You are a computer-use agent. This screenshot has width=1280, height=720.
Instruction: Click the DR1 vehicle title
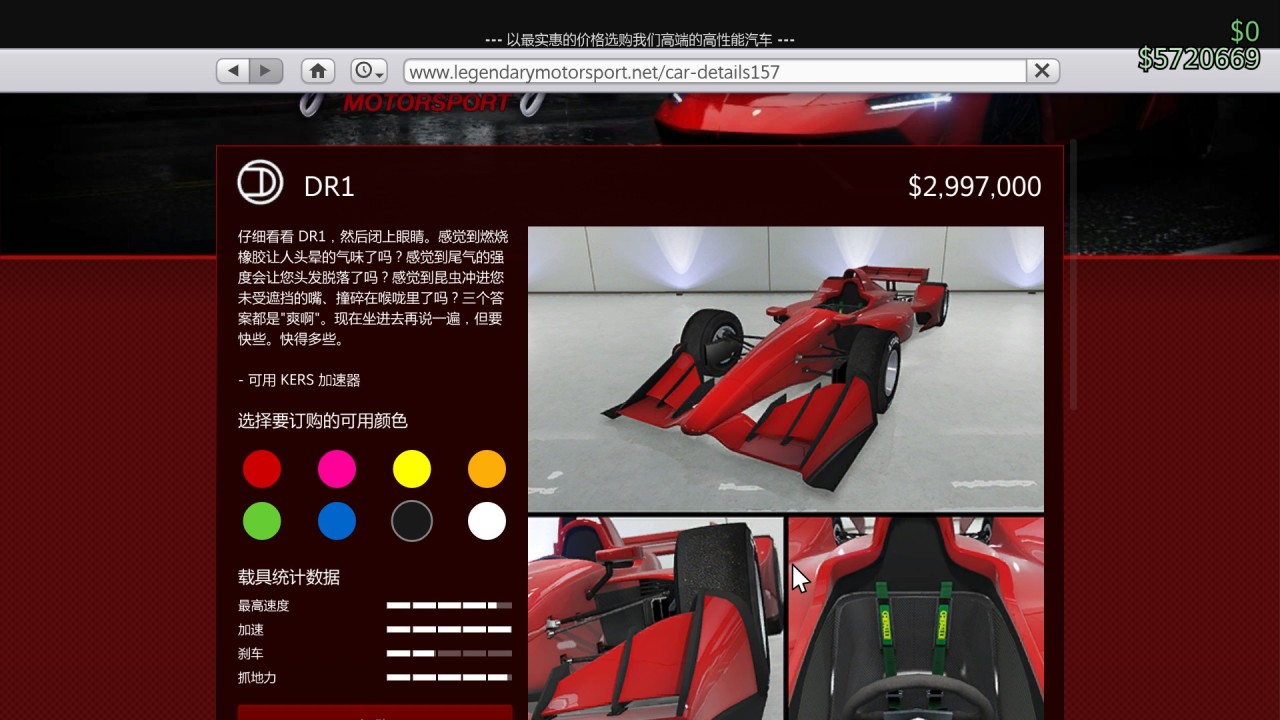pos(329,187)
